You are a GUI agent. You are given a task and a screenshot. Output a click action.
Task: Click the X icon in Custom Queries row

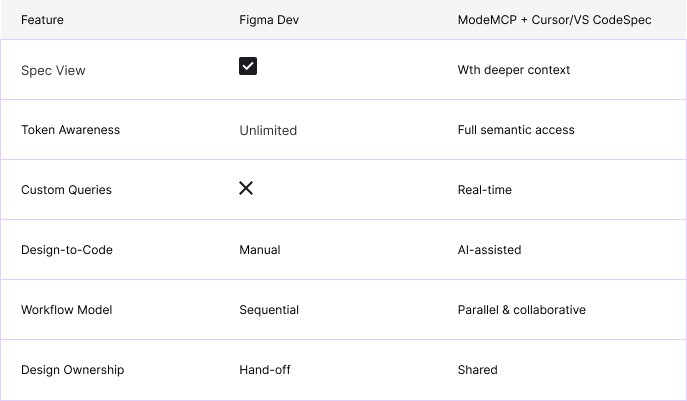tap(246, 188)
